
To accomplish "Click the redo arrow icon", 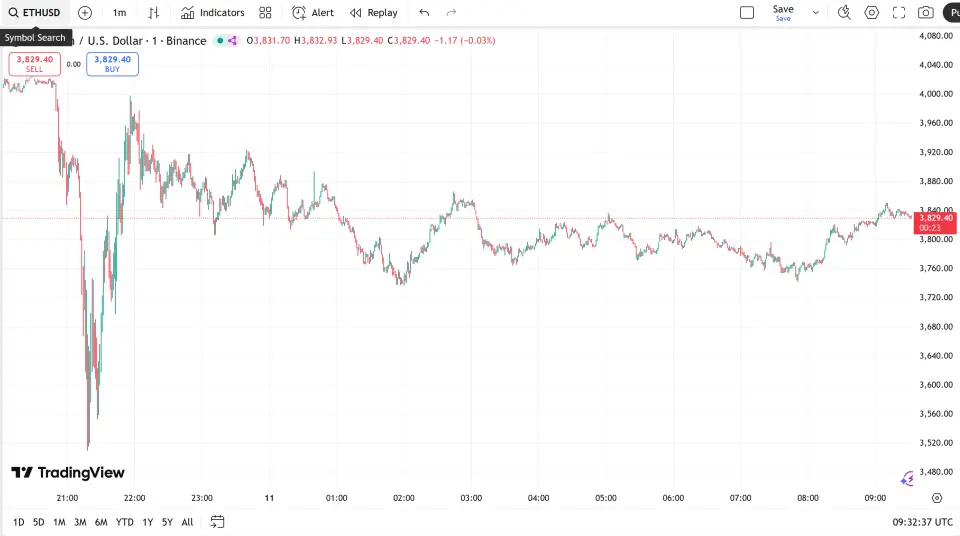I will (x=451, y=13).
